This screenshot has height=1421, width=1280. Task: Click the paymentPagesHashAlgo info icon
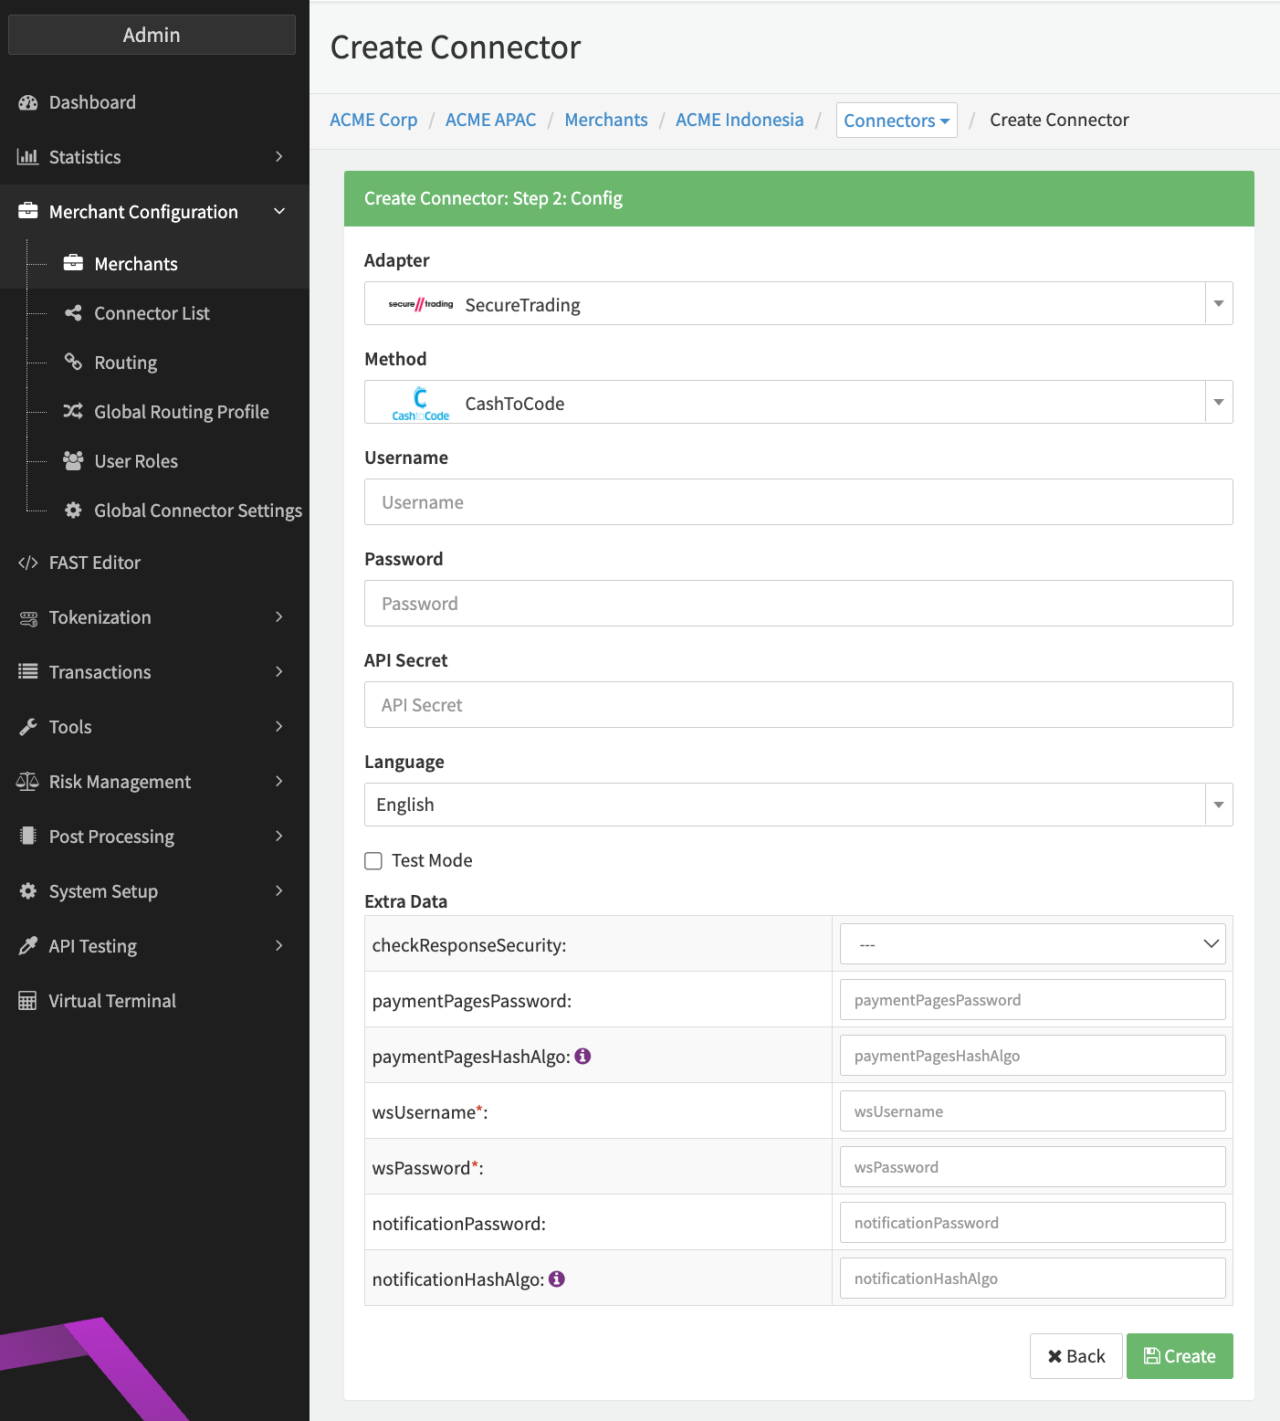(x=583, y=1056)
